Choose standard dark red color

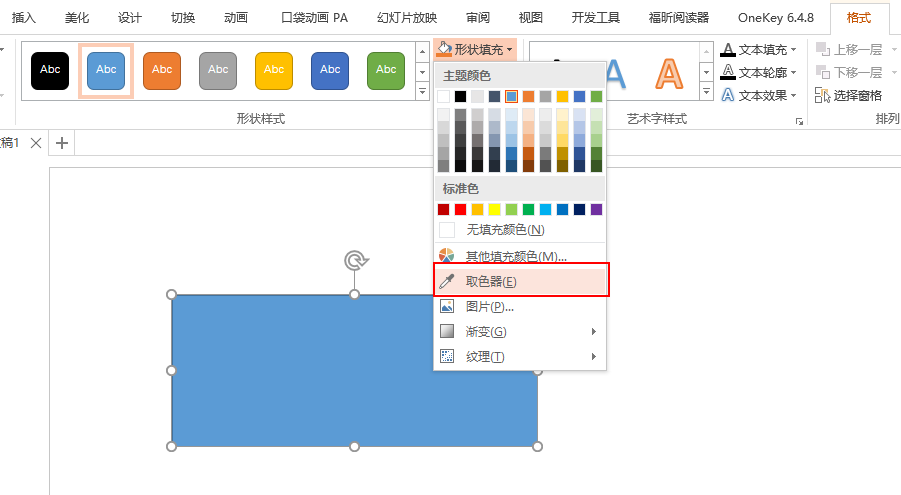(443, 209)
